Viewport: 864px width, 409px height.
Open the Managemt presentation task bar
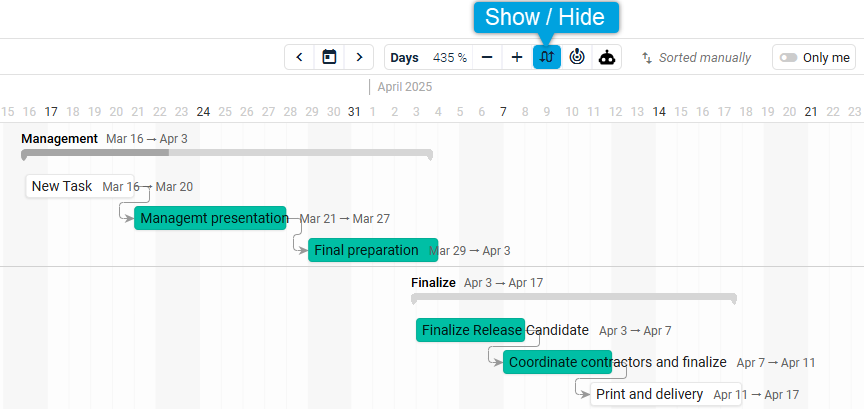coord(210,218)
